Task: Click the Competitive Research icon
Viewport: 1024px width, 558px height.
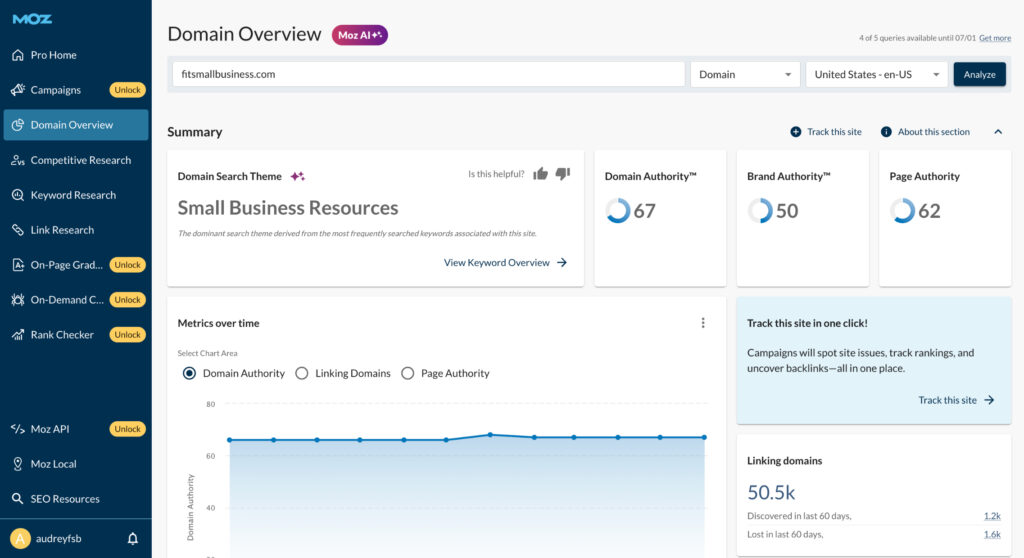Action: tap(18, 160)
